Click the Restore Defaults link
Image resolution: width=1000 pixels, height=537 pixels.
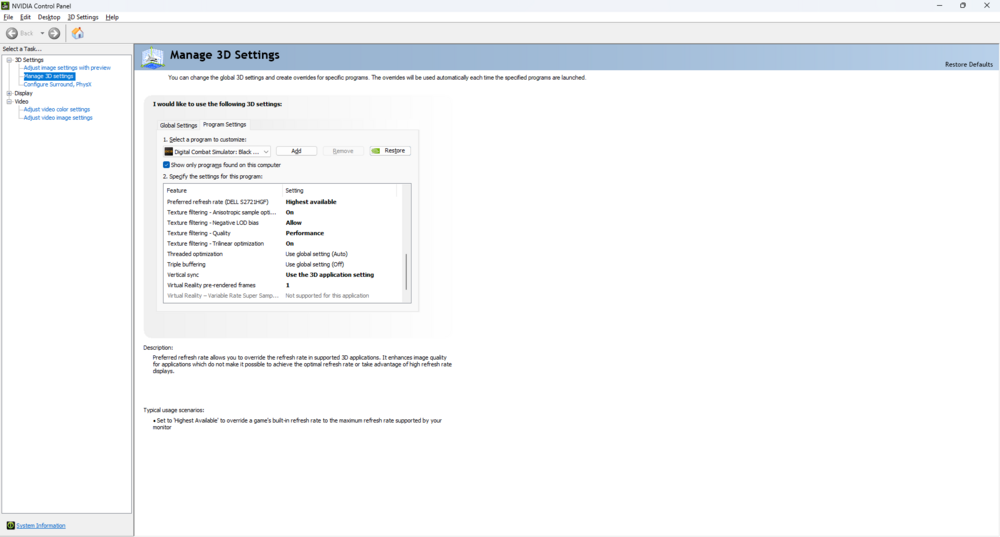pos(969,64)
